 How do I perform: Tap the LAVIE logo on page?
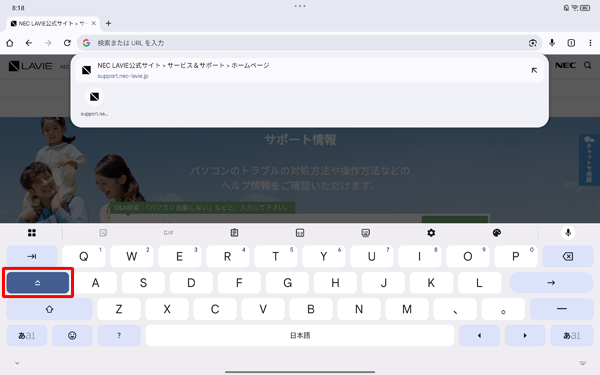point(31,66)
